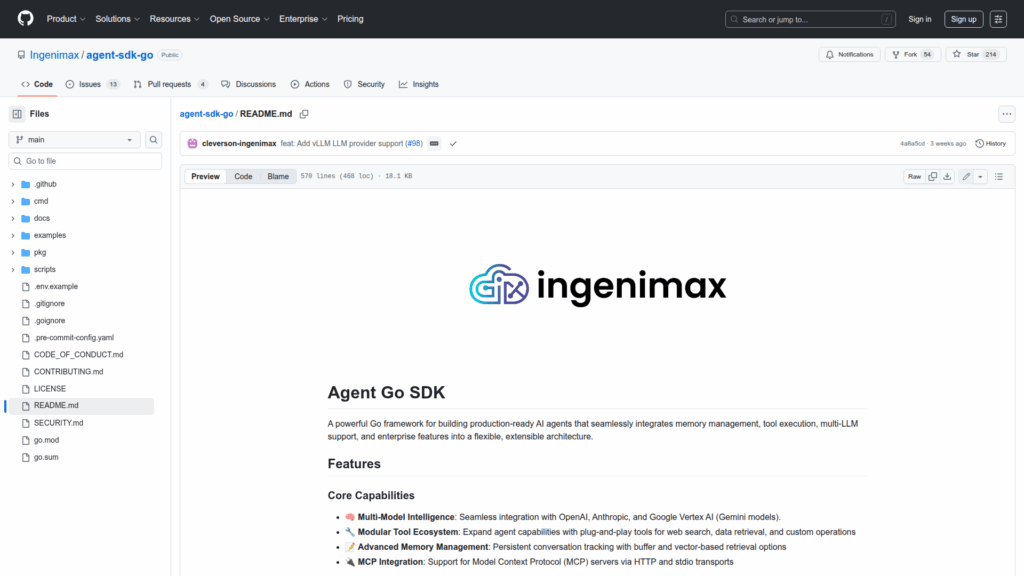
Task: Click the cleverson-ingenimax avatar
Action: 193,144
